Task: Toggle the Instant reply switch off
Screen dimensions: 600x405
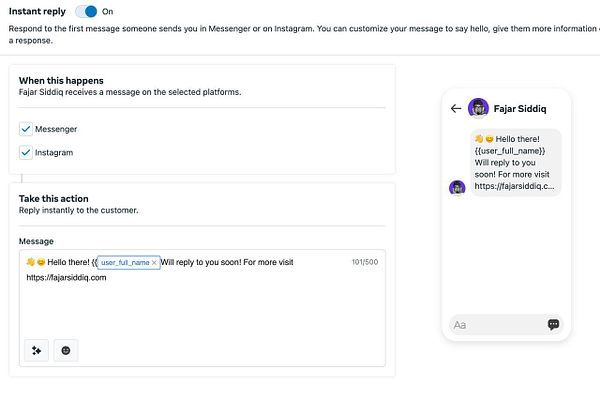Action: [x=87, y=11]
